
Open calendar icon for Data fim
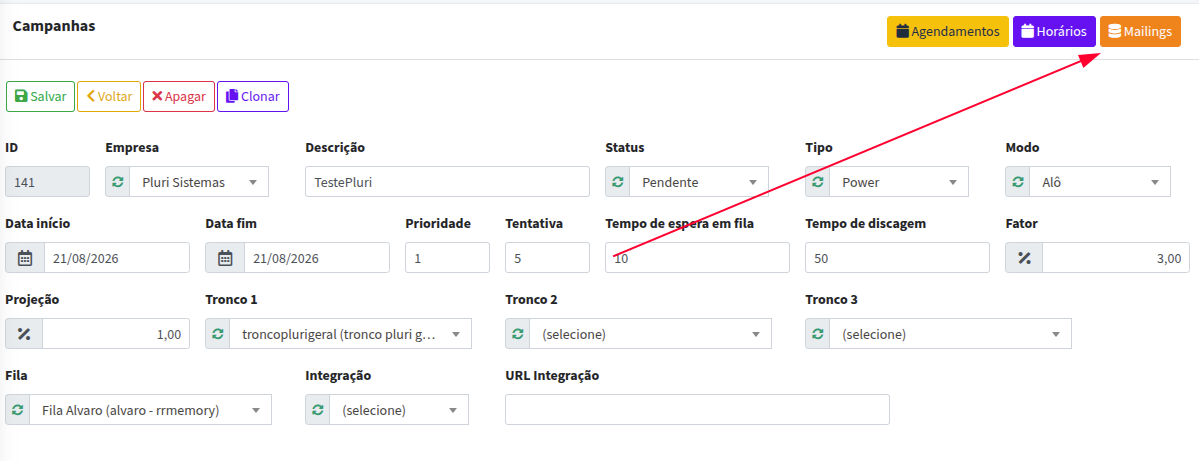click(x=225, y=258)
